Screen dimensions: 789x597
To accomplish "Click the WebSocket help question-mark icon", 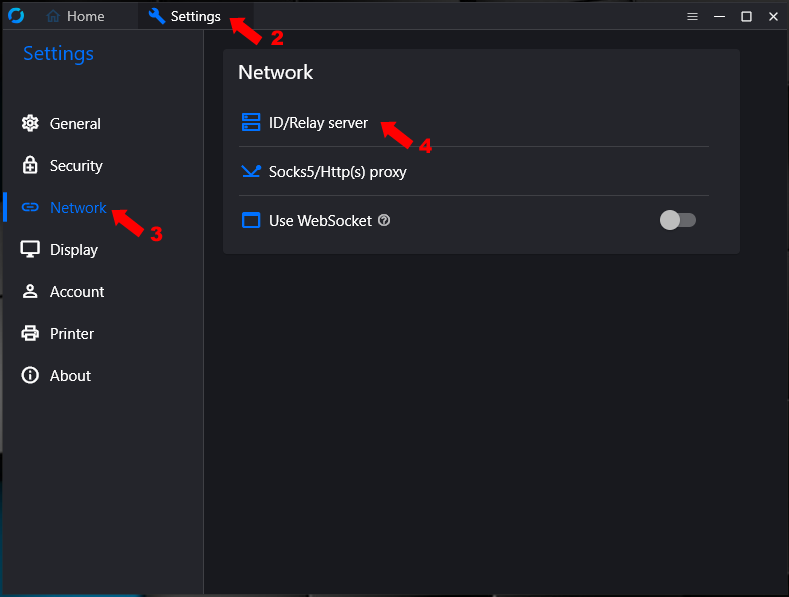I will [384, 221].
